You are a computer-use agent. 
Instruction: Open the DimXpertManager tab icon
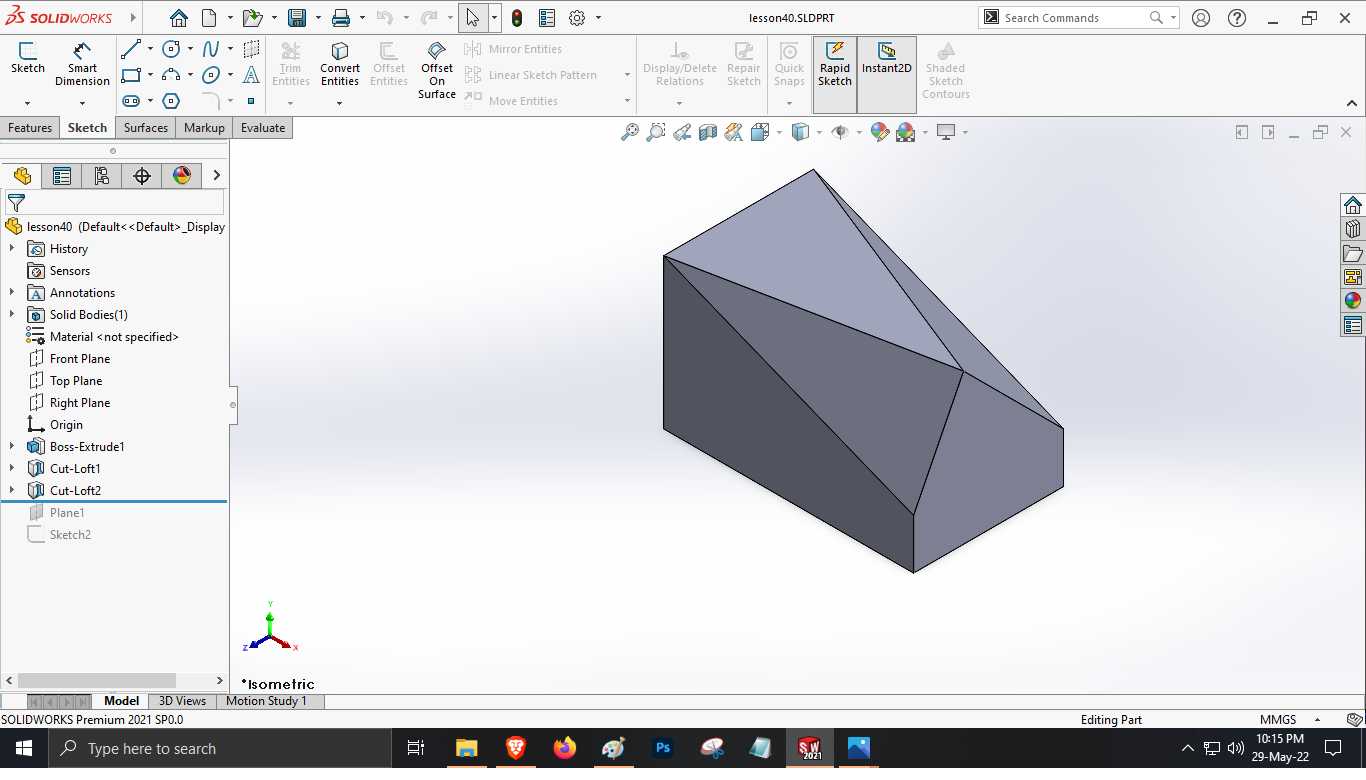coord(142,176)
